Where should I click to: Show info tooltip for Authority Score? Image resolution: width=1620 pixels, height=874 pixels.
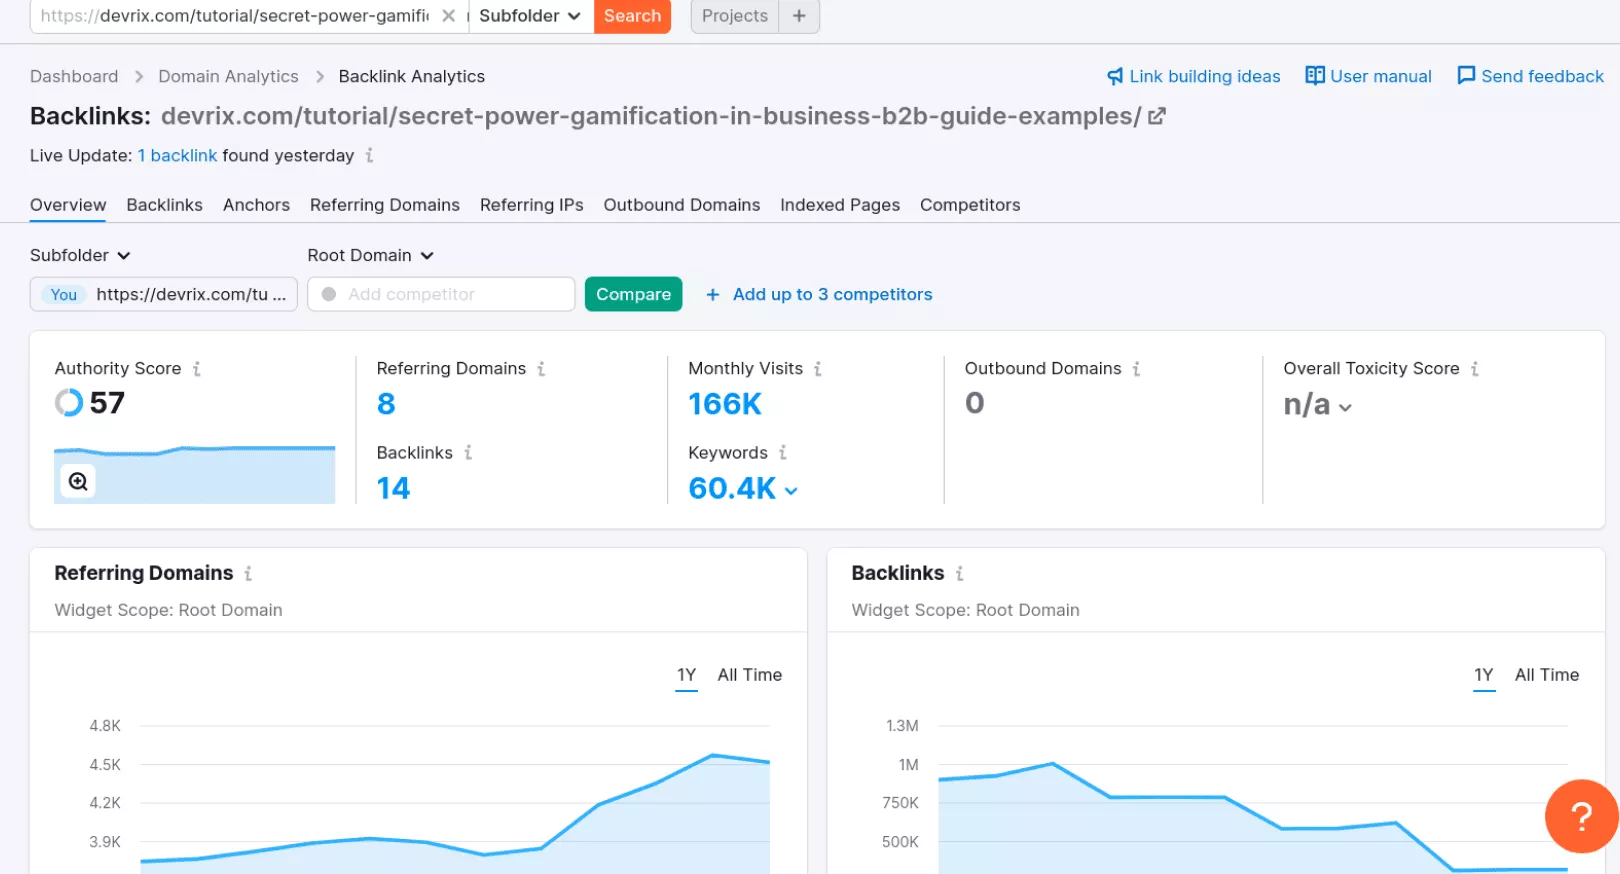197,369
